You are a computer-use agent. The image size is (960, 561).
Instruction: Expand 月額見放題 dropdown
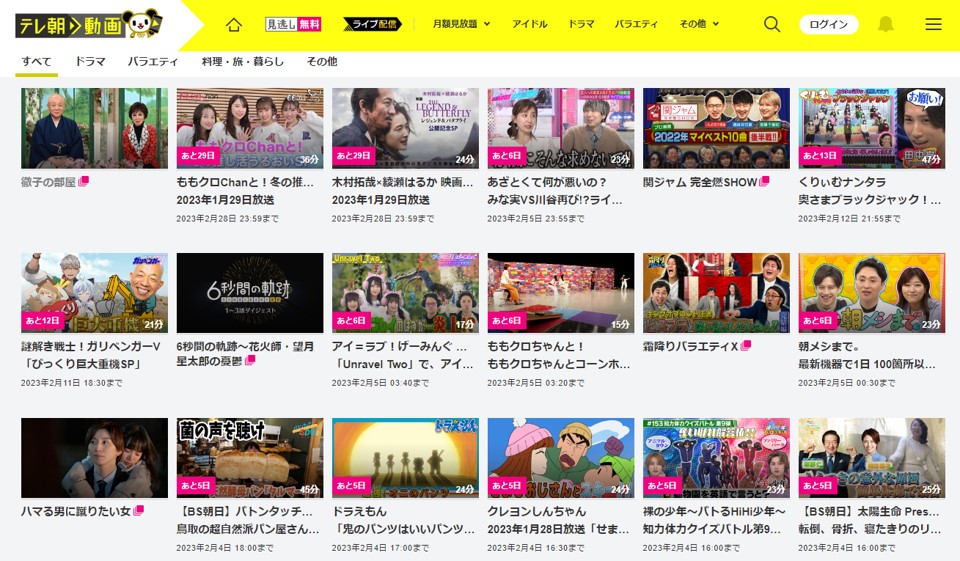[x=462, y=24]
